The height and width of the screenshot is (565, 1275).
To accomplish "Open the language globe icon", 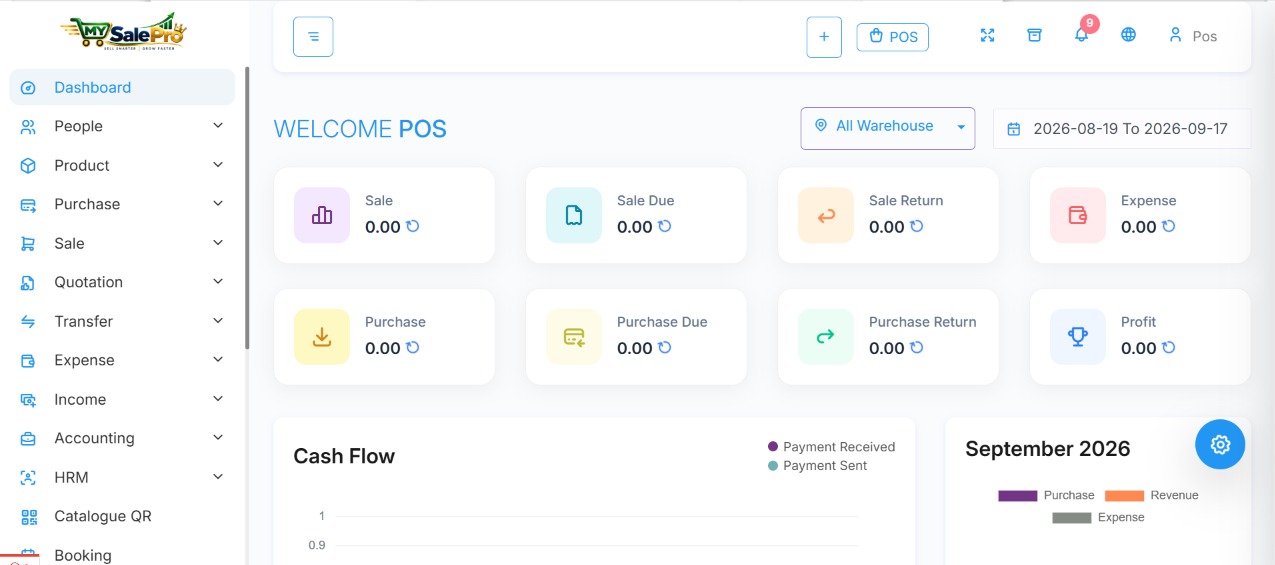I will [x=1128, y=35].
